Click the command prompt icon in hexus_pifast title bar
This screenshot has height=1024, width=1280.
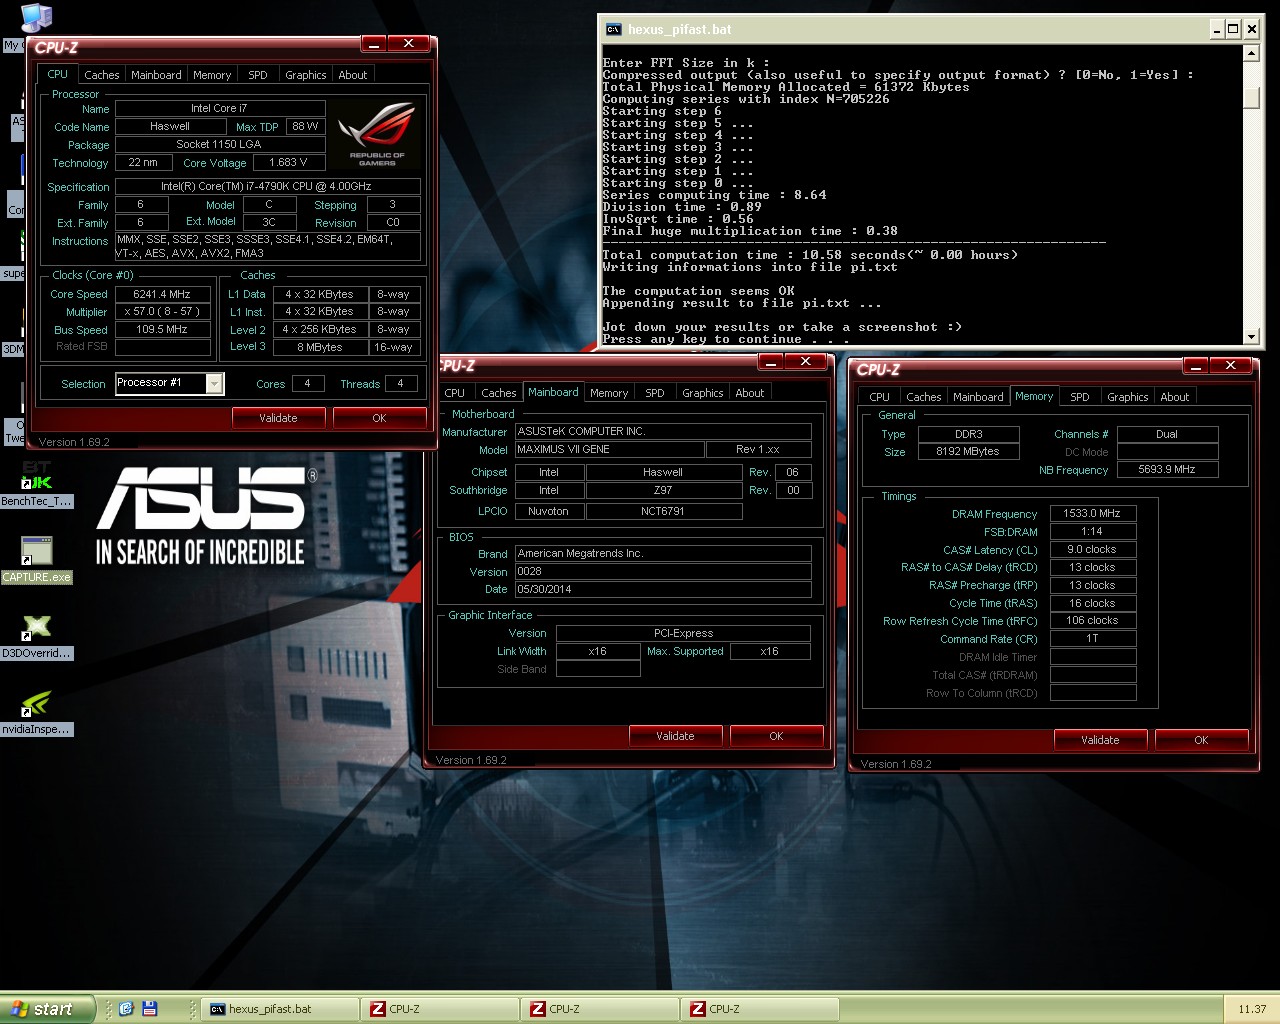[x=613, y=29]
